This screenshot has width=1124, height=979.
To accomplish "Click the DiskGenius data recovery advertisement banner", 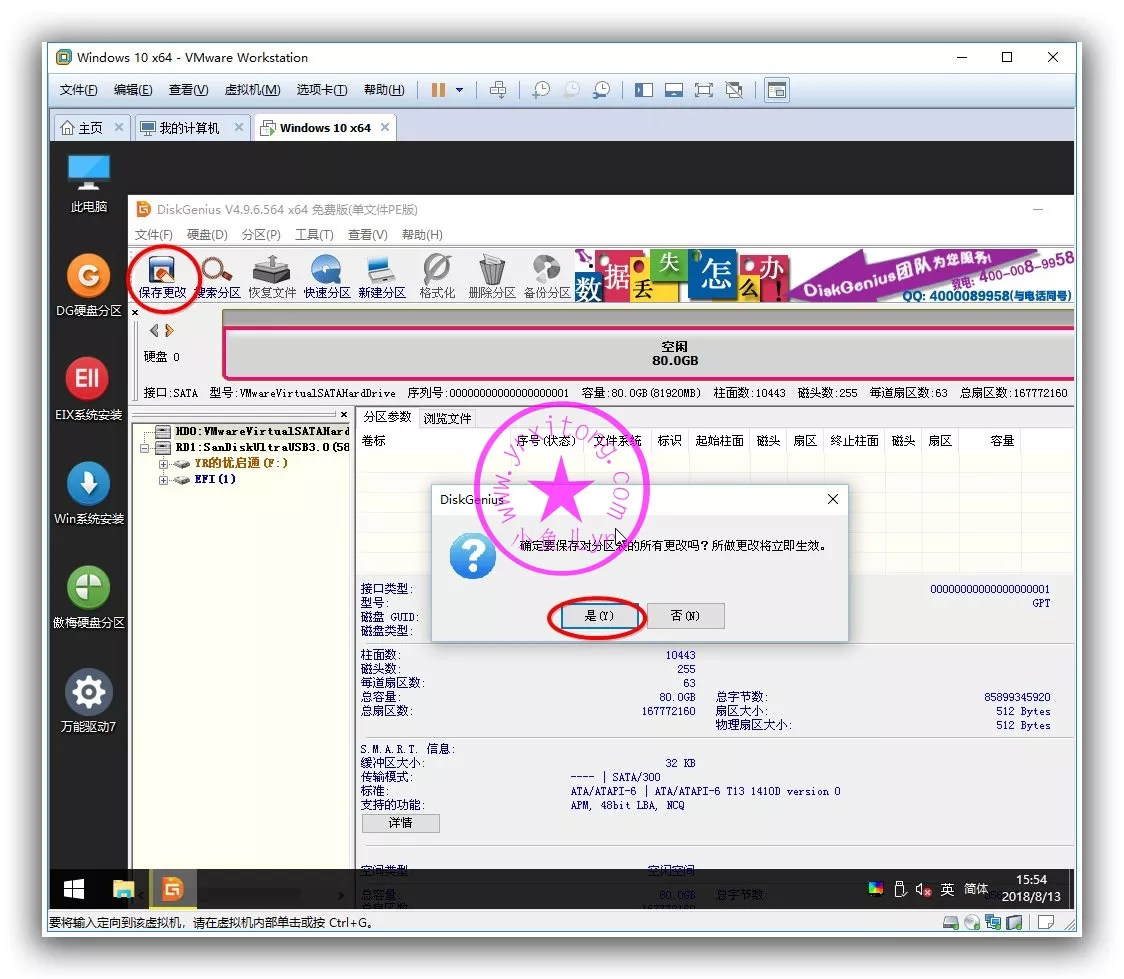I will click(824, 276).
